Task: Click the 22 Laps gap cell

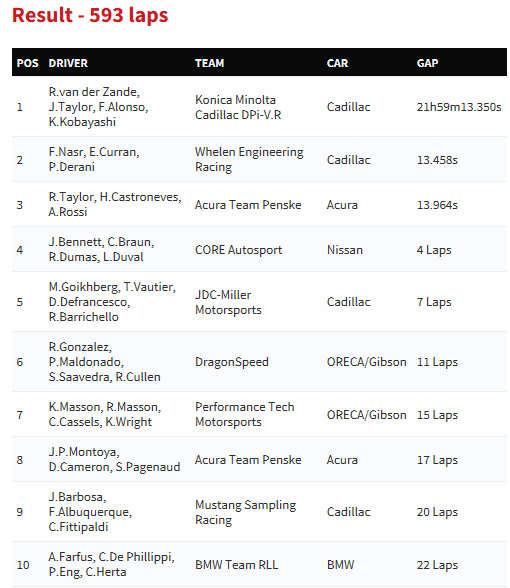Action: coord(437,565)
